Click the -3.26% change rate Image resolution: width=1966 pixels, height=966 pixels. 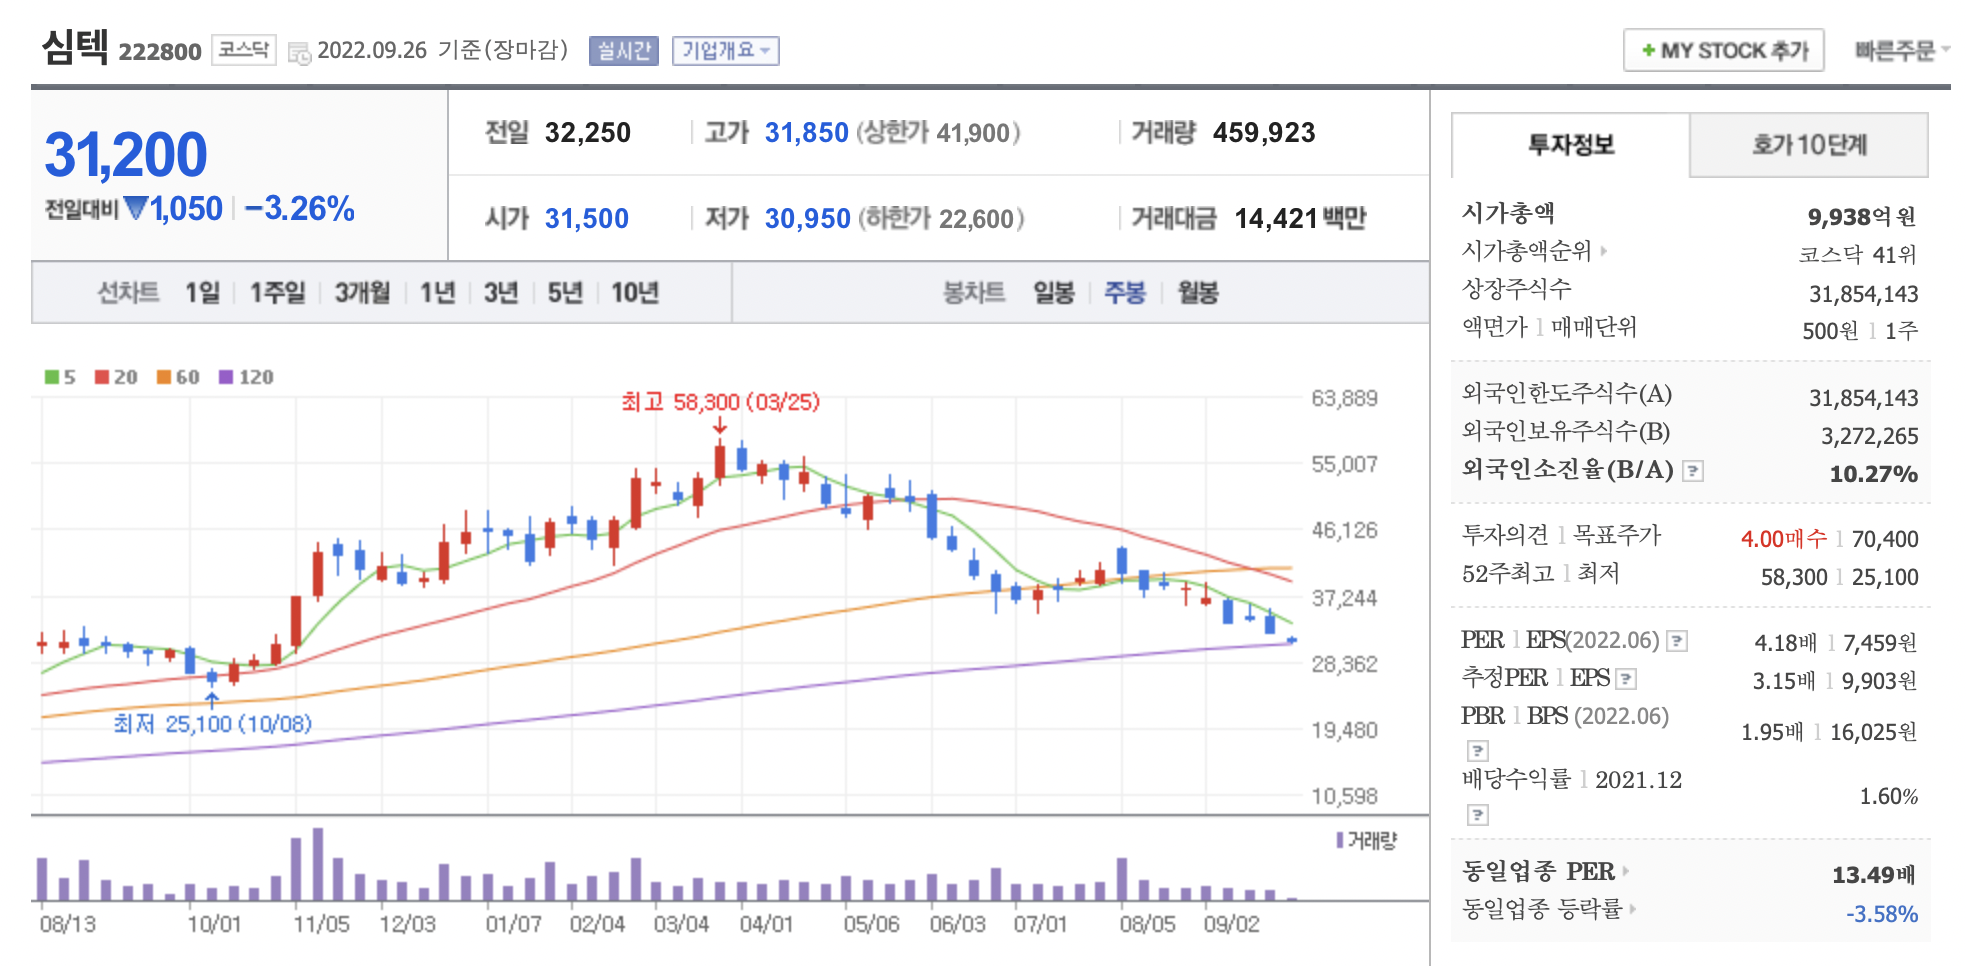coord(299,209)
